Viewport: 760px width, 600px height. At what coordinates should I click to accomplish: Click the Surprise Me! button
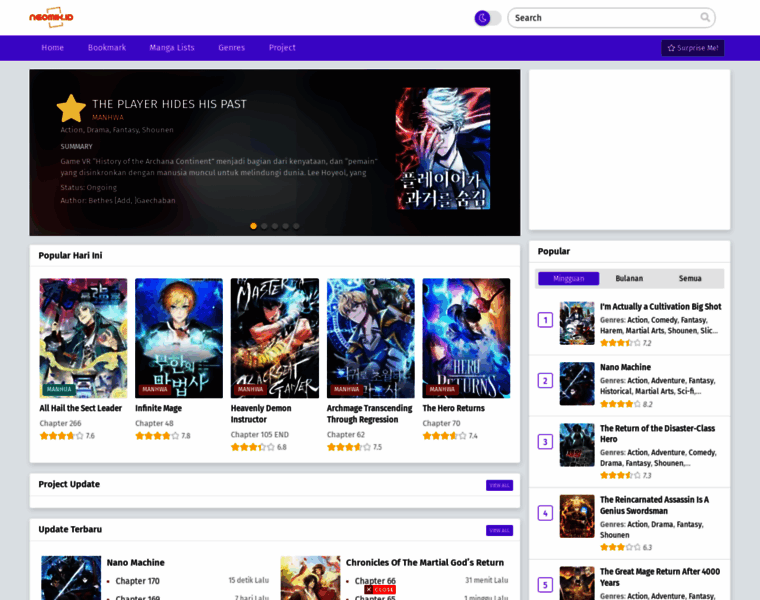(693, 48)
